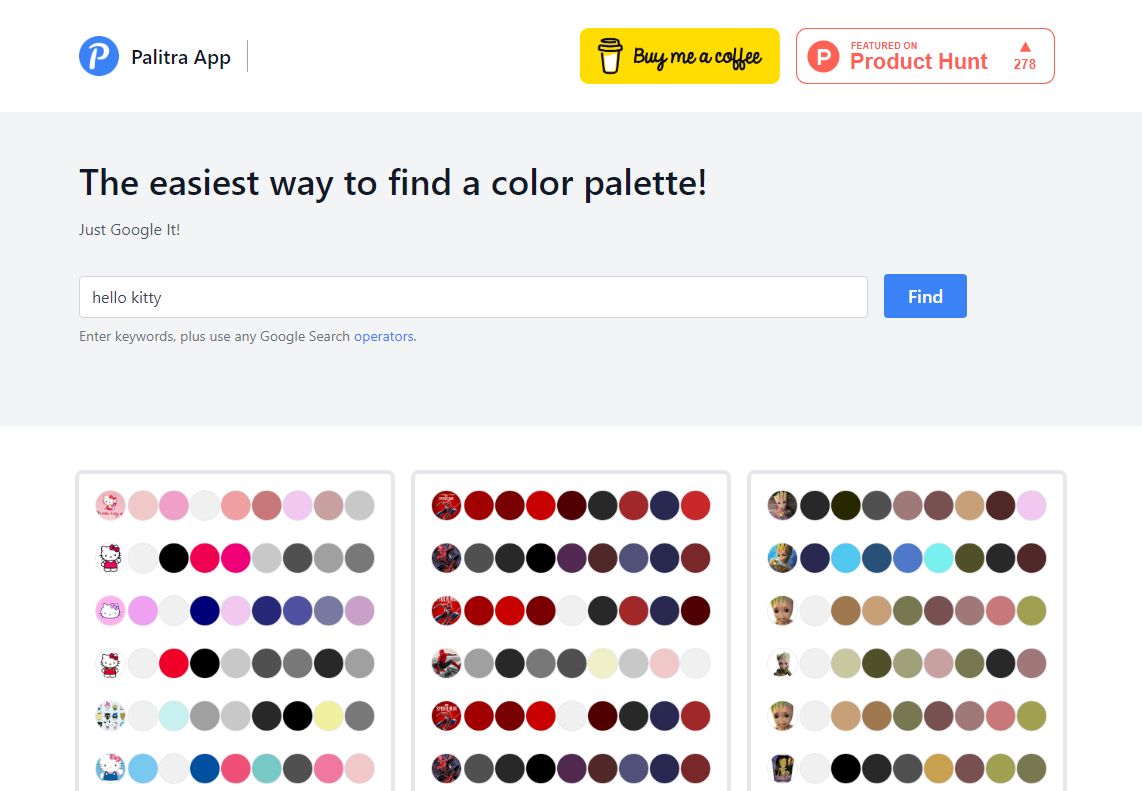
Task: Open the Hello Kitty thumbnail with red bow in second row
Action: pyautogui.click(x=111, y=558)
